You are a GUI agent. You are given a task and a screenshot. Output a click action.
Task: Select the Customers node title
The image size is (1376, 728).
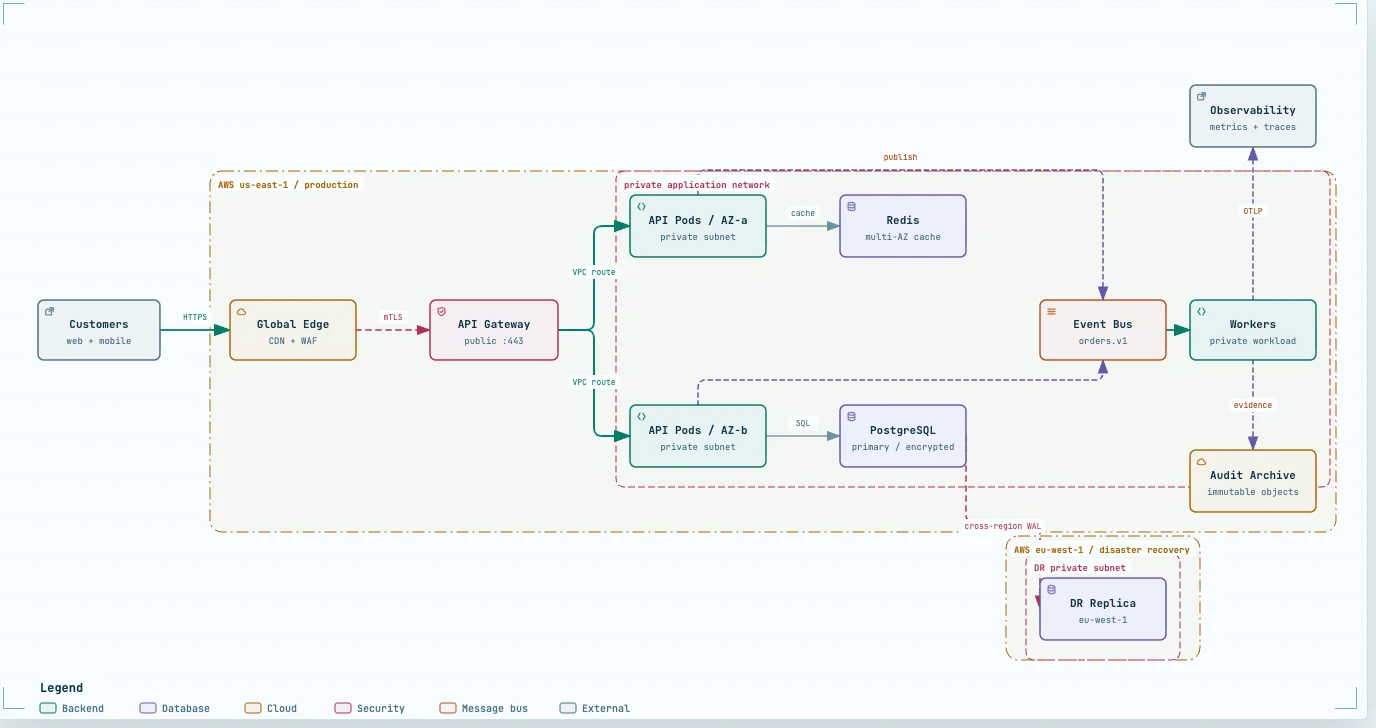(99, 324)
